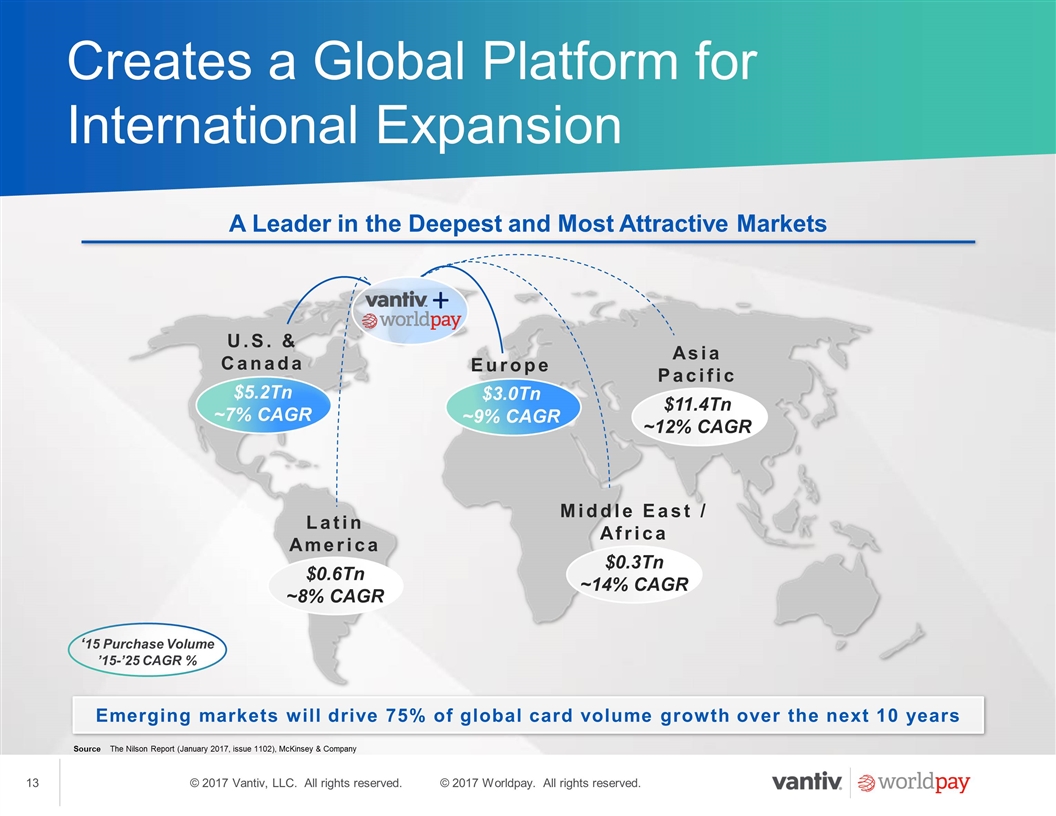Select the 'A Leader in the Deepest' subtitle
The width and height of the screenshot is (1056, 816).
(528, 223)
